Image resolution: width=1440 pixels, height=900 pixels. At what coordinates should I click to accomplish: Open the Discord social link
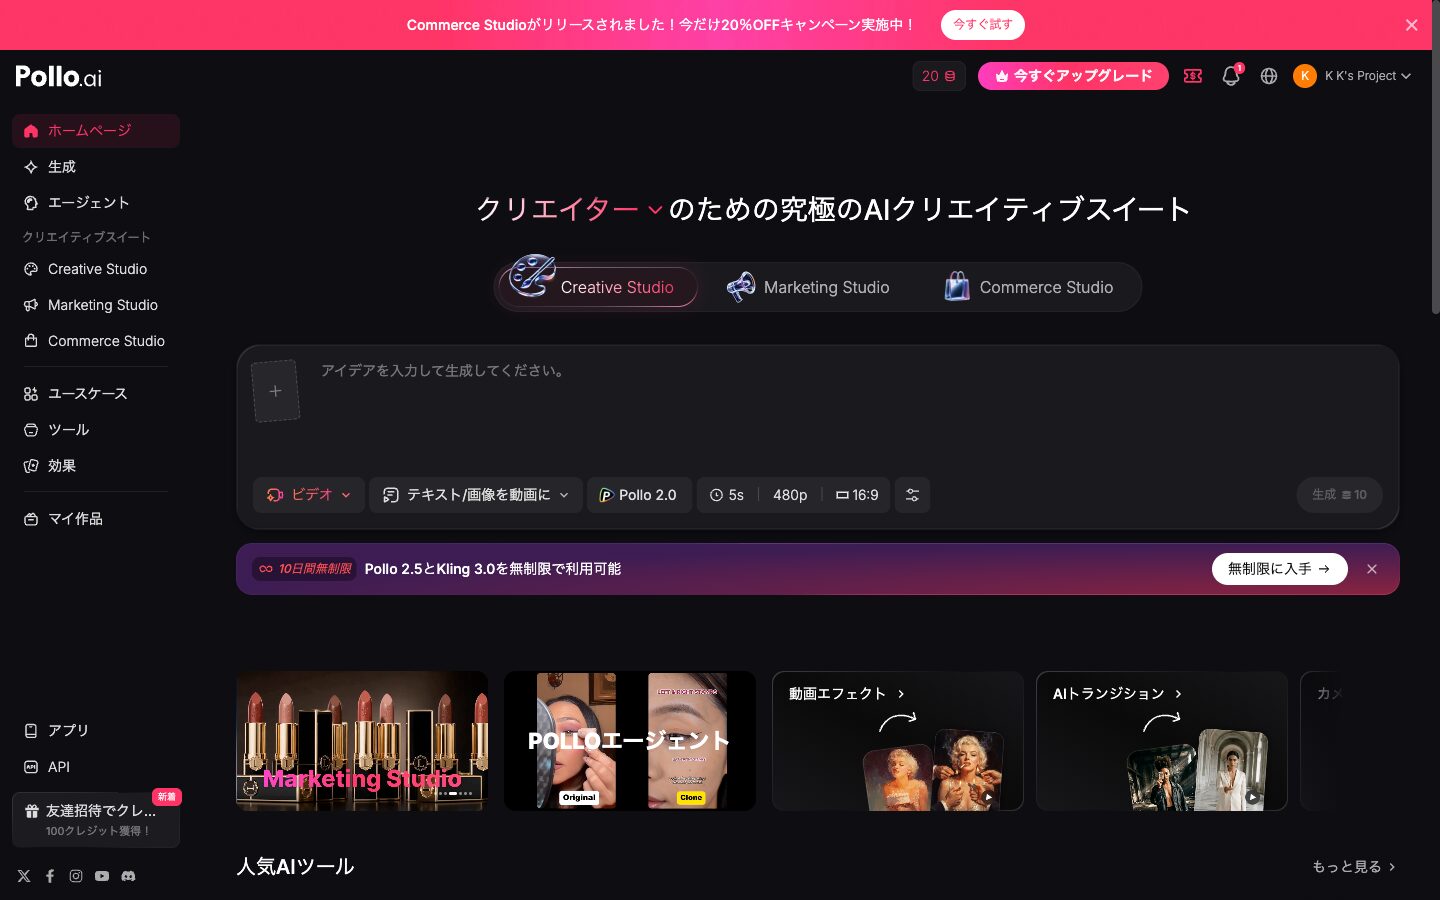pos(128,876)
